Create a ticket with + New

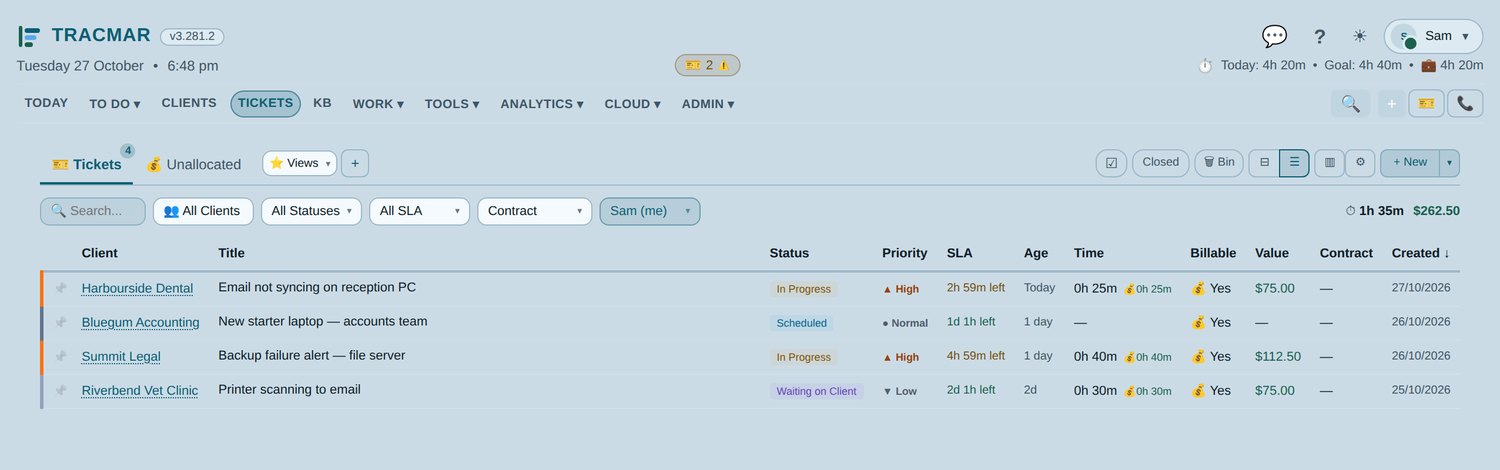(1410, 162)
